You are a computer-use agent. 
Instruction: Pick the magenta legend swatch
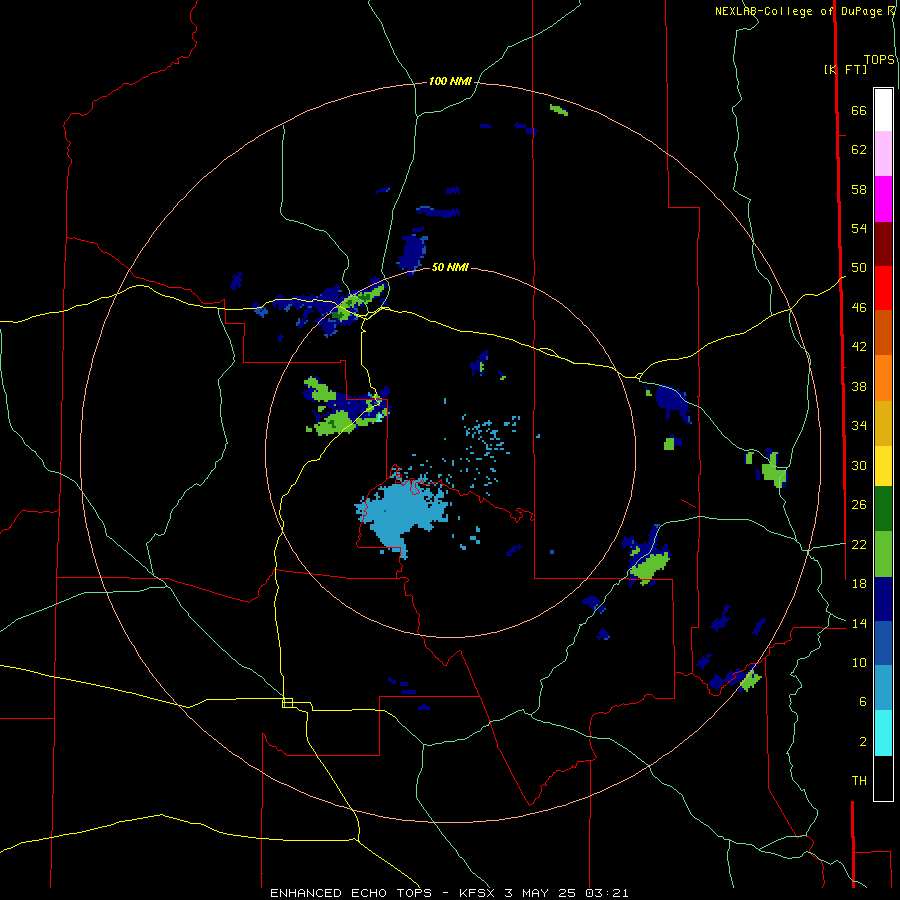coord(883,199)
